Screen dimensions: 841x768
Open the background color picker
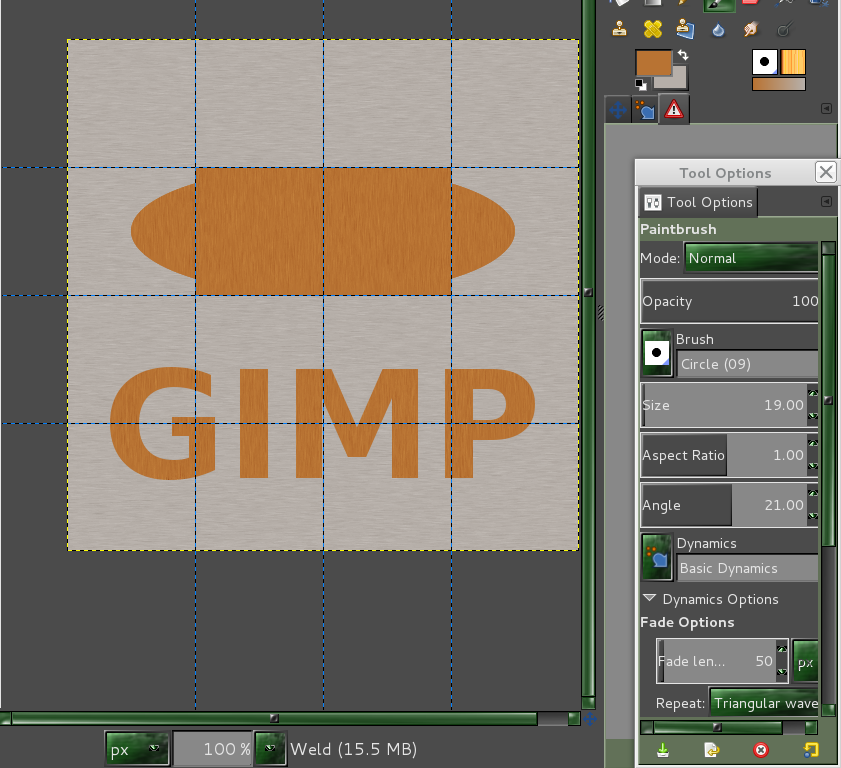(677, 80)
